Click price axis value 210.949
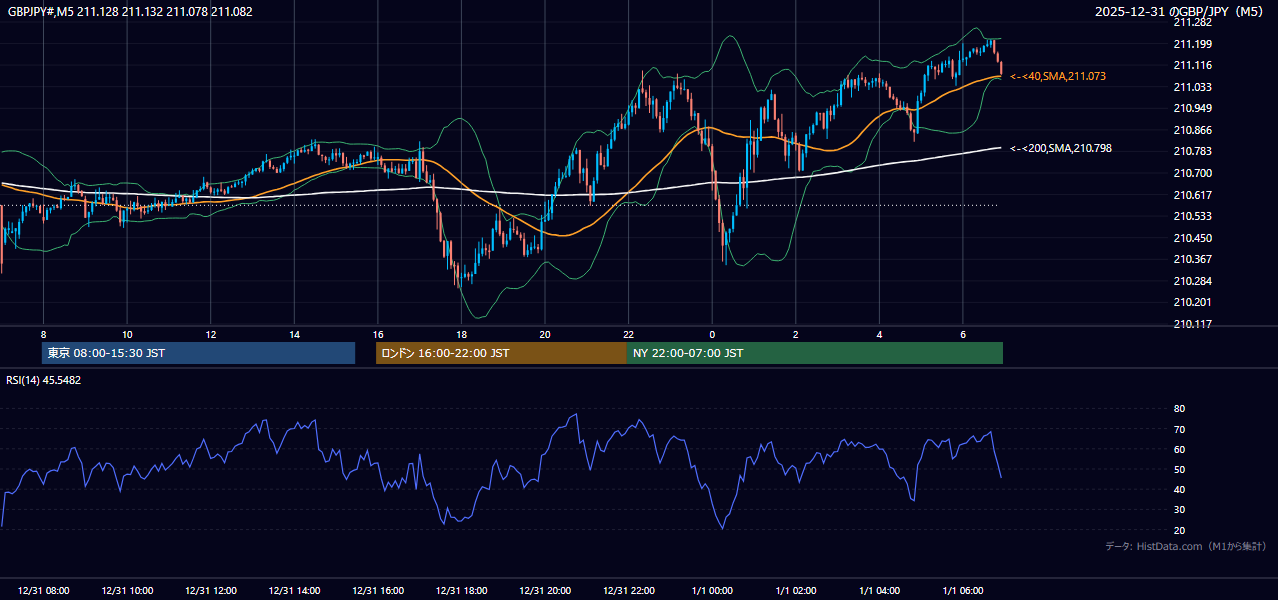Viewport: 1278px width, 600px height. pyautogui.click(x=1192, y=108)
